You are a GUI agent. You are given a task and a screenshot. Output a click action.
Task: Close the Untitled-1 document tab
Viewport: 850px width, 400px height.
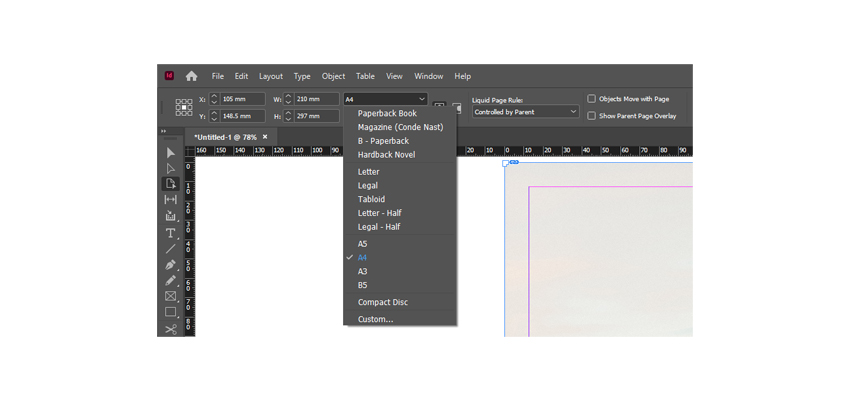tap(265, 137)
